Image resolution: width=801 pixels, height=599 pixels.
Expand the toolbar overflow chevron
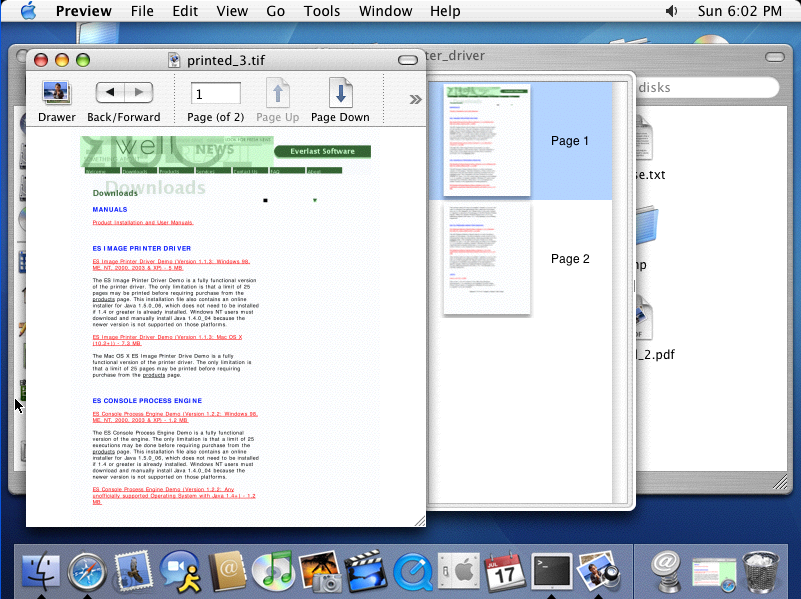coord(415,98)
